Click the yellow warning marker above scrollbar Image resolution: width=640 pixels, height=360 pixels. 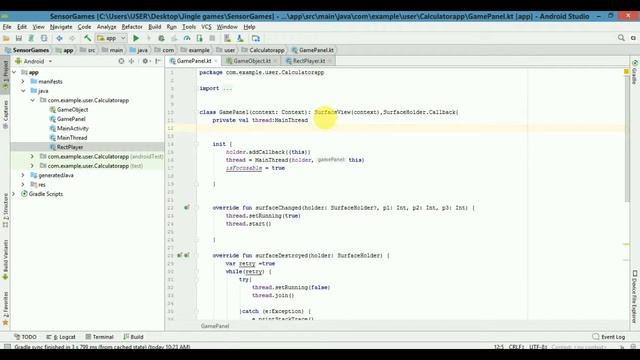(626, 71)
